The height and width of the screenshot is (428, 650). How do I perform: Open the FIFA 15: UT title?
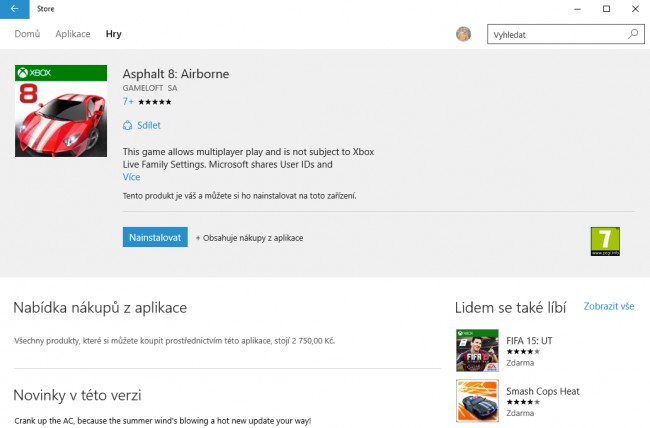point(529,341)
